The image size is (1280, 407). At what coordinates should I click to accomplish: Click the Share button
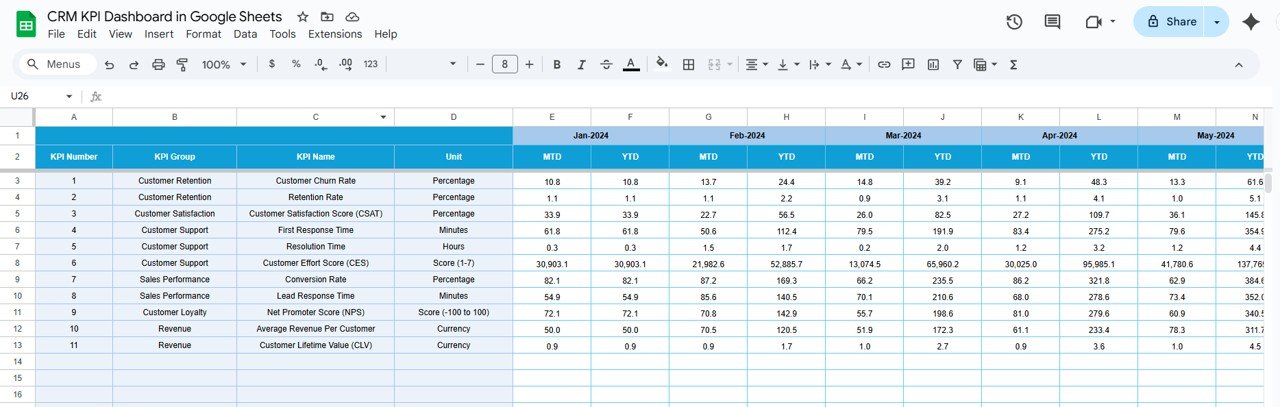click(1171, 21)
